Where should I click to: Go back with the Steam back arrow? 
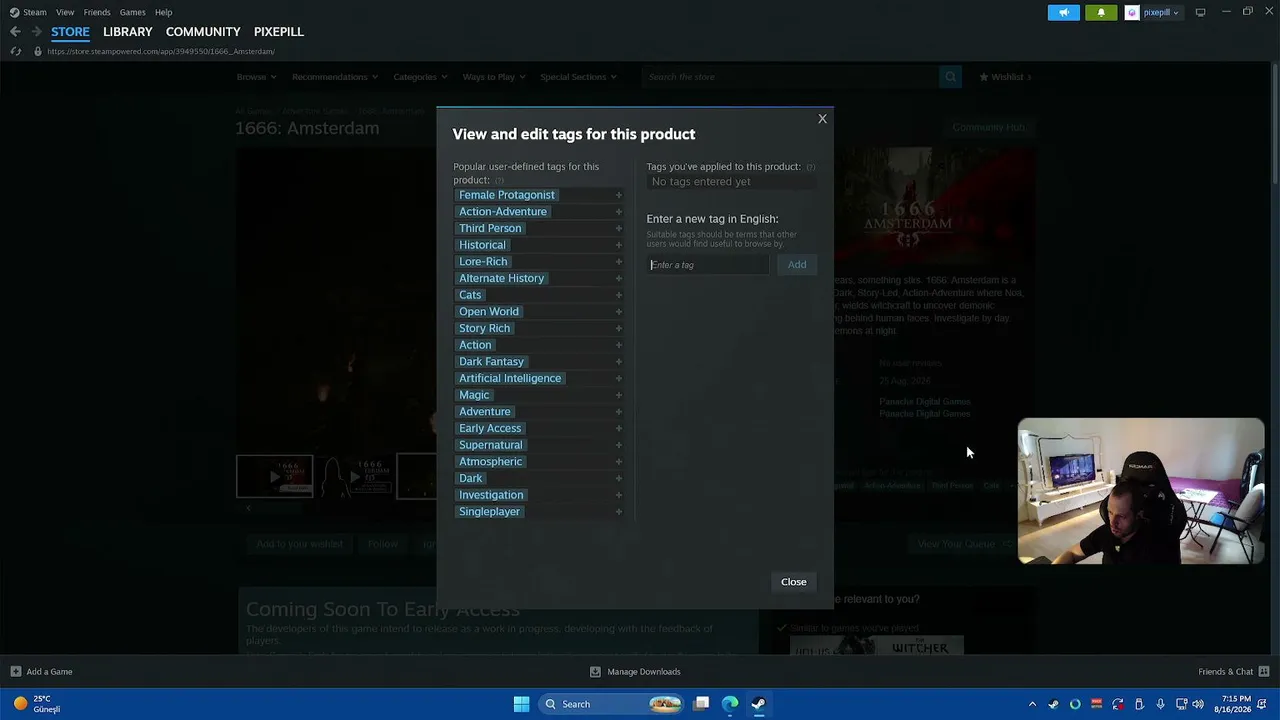tap(15, 32)
